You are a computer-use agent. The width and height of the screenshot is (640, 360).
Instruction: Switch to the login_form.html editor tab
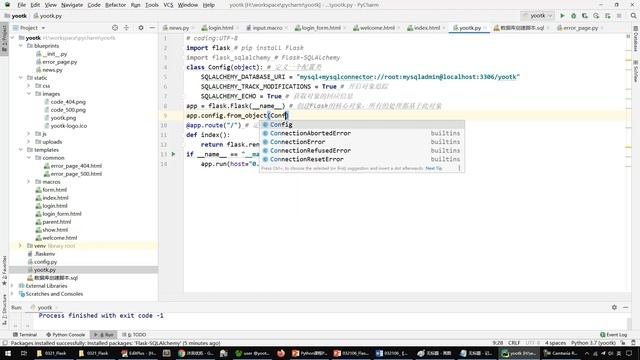[x=320, y=28]
